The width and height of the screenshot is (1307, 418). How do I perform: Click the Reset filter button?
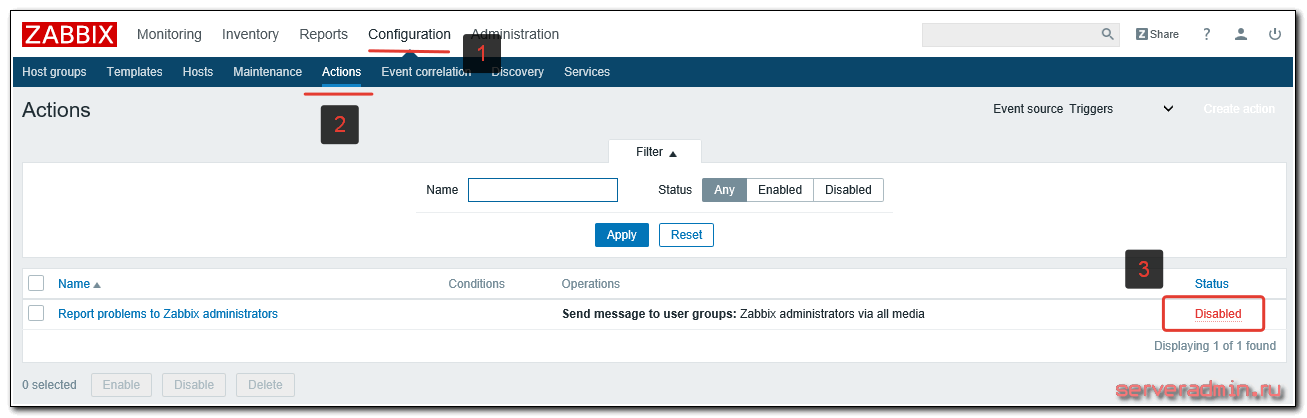click(x=686, y=235)
